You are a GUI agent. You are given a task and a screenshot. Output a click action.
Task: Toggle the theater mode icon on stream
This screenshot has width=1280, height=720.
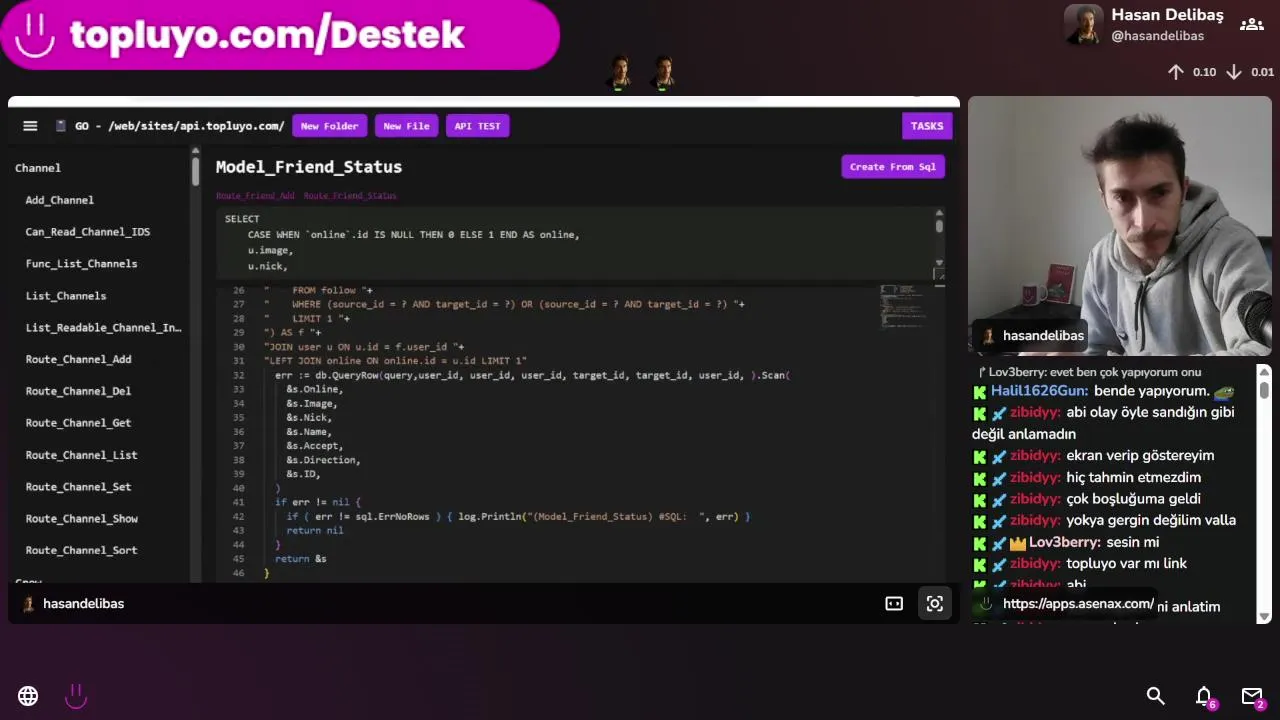tap(894, 604)
